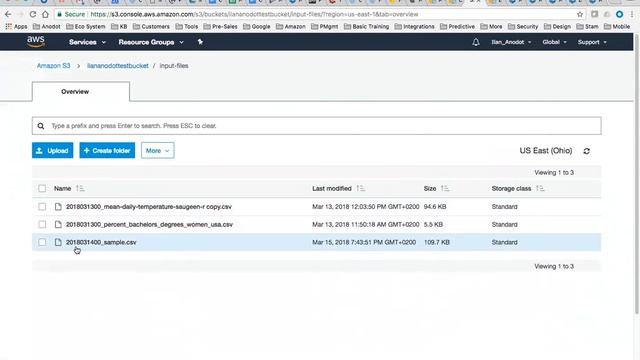The width and height of the screenshot is (640, 360).
Task: Click the 109.7 KB size value
Action: click(436, 242)
